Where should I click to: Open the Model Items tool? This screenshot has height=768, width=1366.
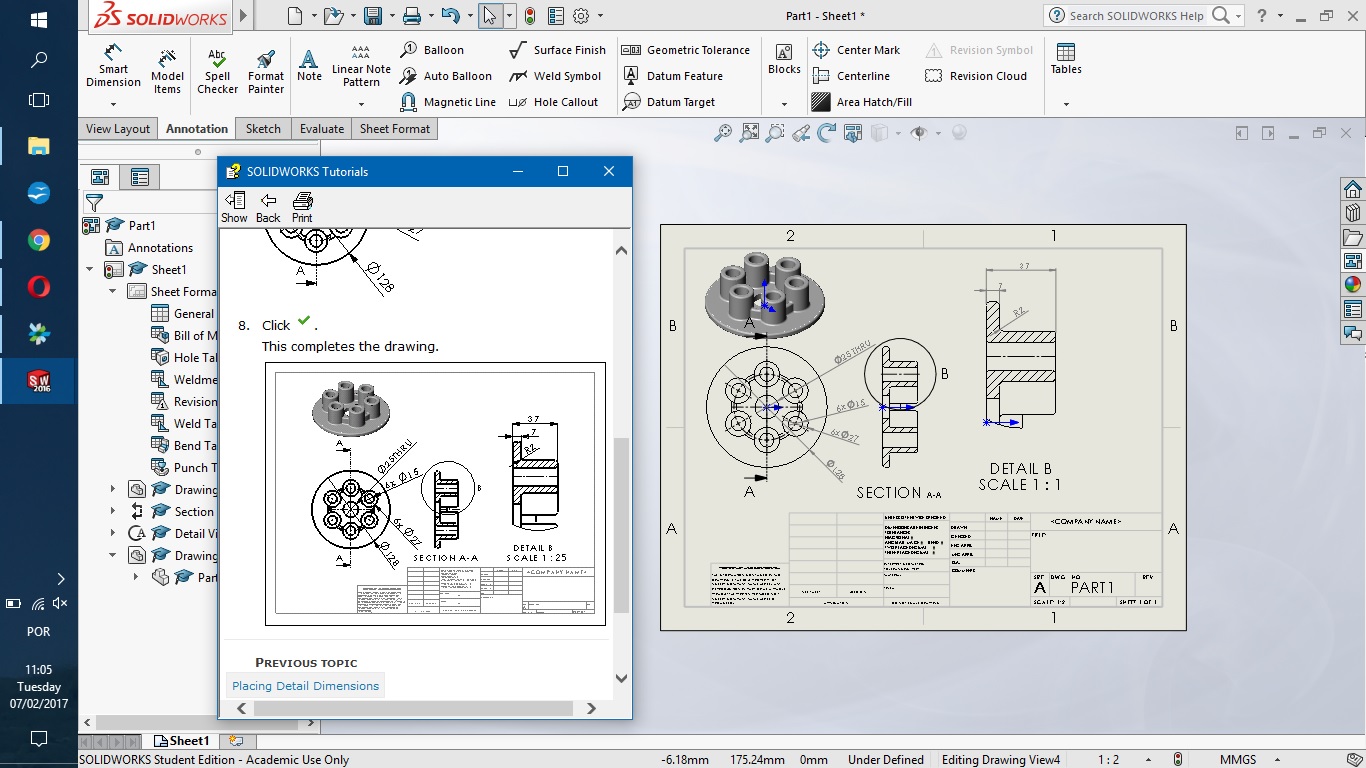pos(167,70)
